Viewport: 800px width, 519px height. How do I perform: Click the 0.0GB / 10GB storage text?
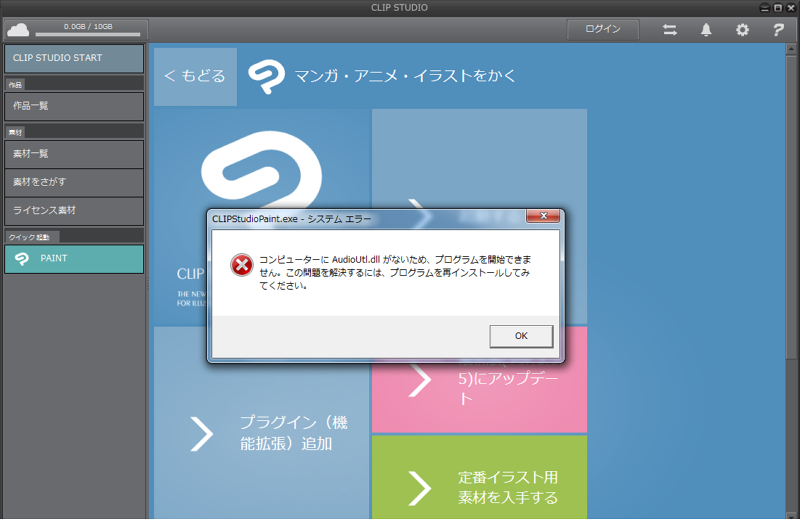(x=88, y=27)
